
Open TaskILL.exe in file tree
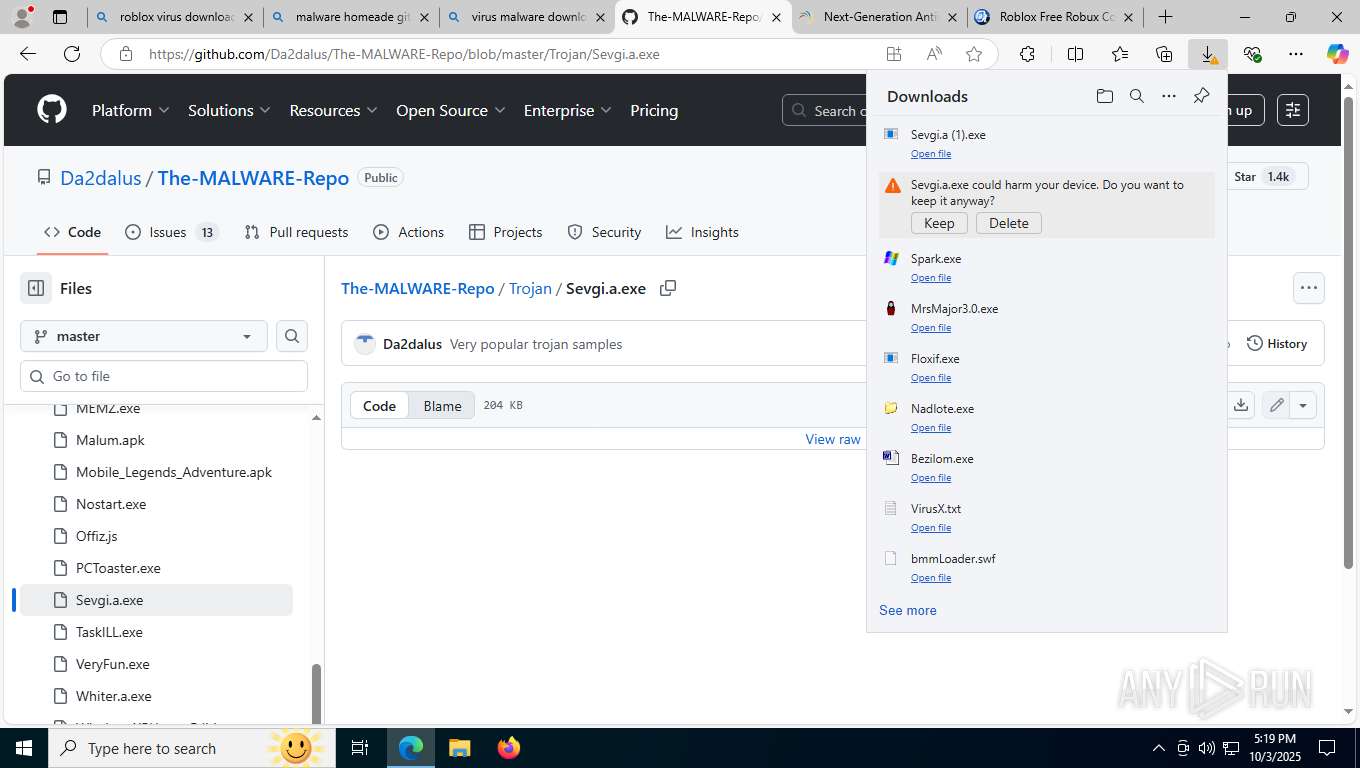click(x=109, y=632)
